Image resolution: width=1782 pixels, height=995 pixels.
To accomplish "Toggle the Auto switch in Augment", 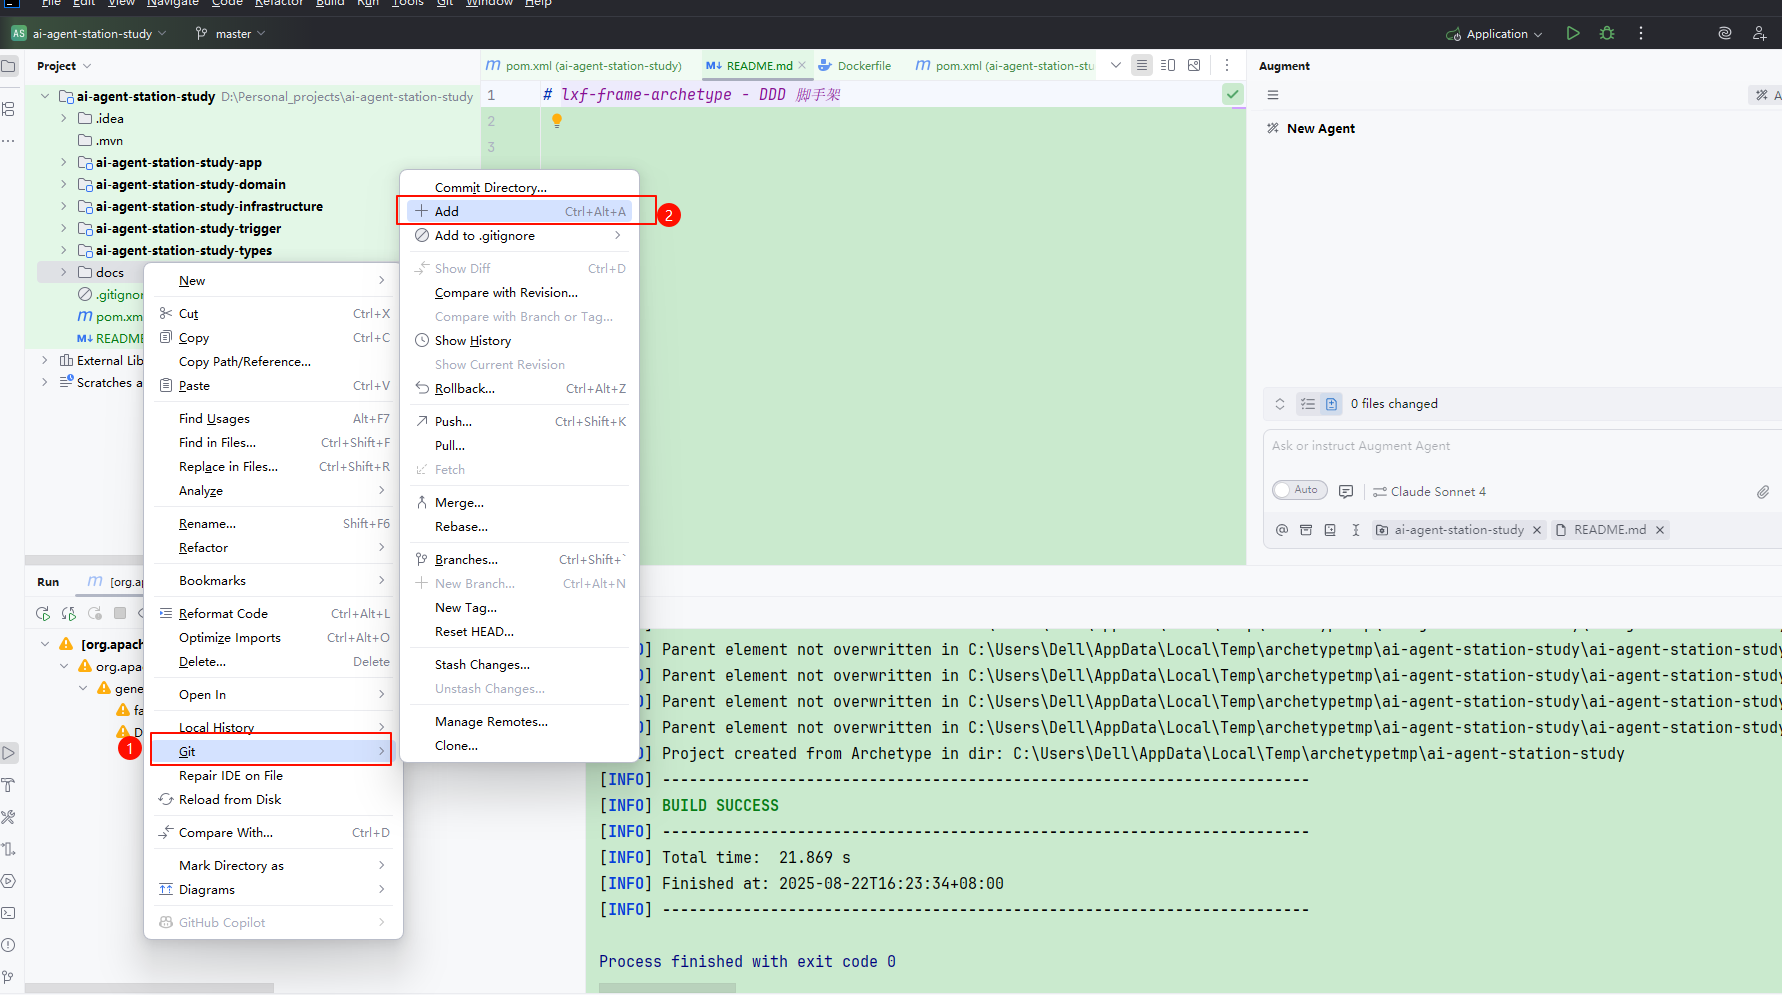I will 1299,490.
